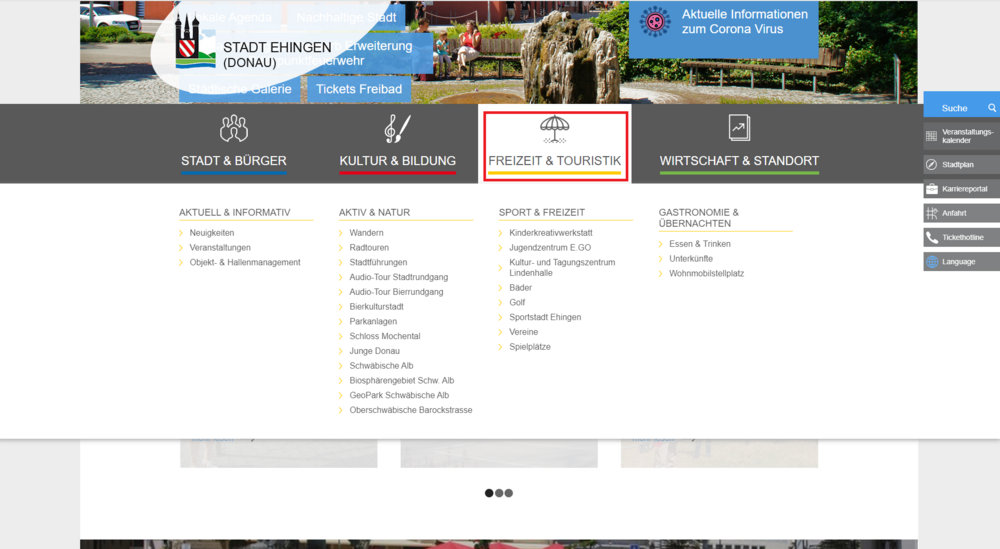Select the third carousel dot
The width and height of the screenshot is (1000, 549).
pos(508,493)
